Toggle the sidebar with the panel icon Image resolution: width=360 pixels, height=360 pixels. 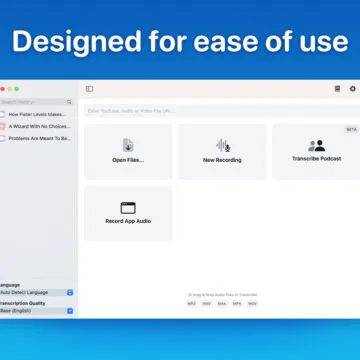89,89
